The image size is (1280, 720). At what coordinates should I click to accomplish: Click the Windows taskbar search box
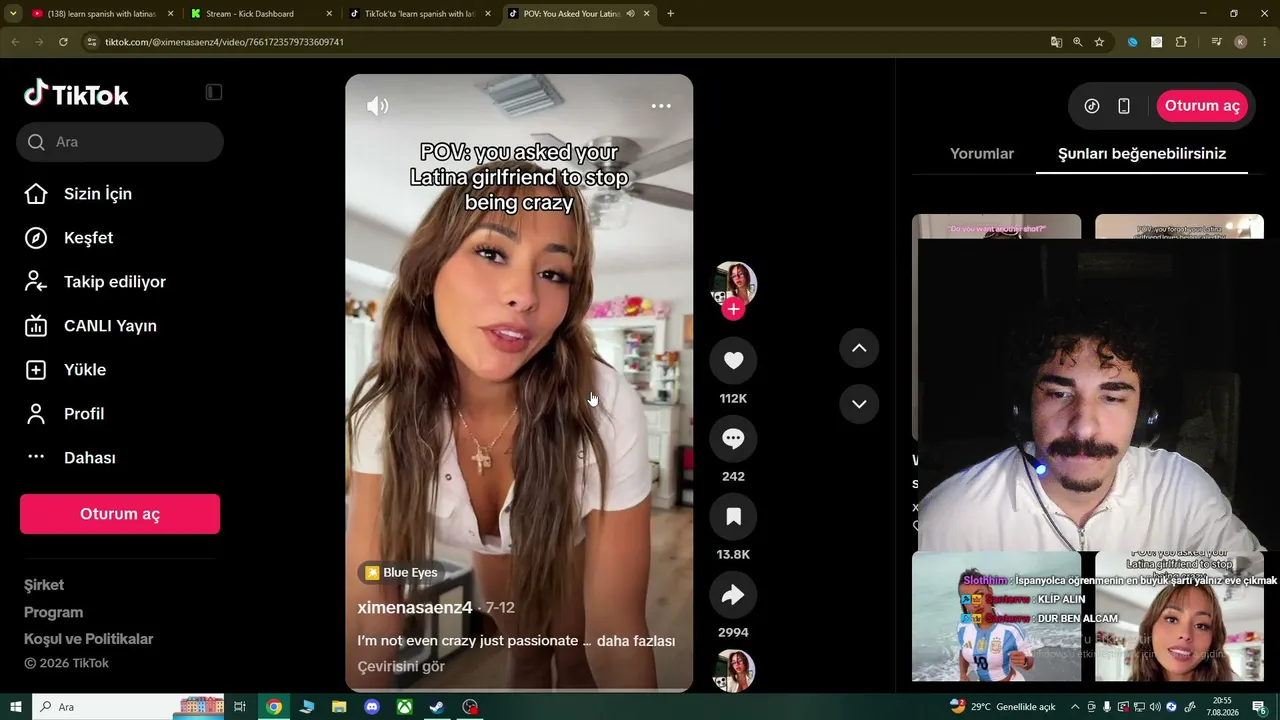pyautogui.click(x=130, y=707)
